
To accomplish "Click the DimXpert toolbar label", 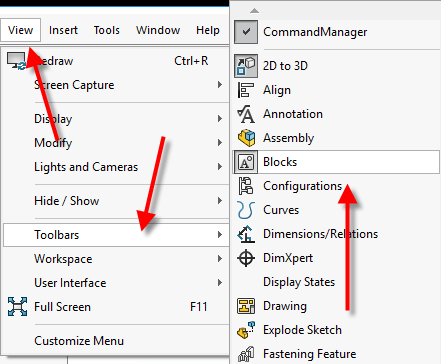I will click(x=288, y=258).
